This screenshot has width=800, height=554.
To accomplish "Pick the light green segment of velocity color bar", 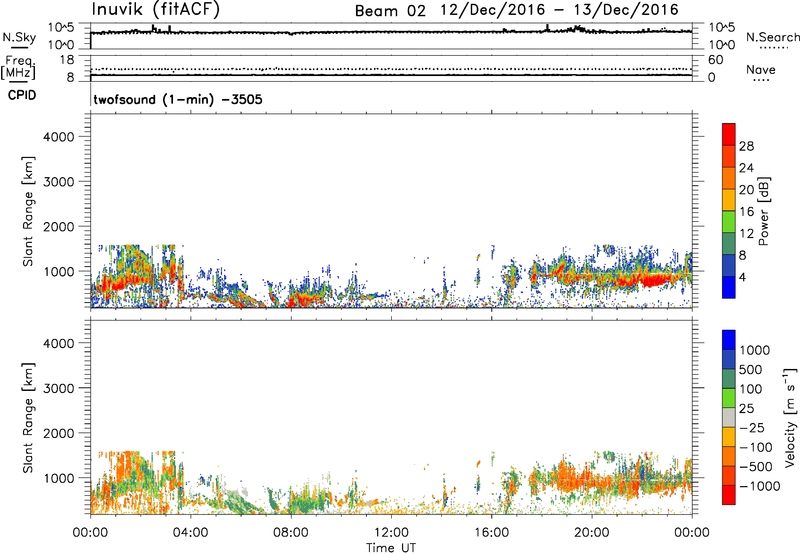I will (x=729, y=398).
